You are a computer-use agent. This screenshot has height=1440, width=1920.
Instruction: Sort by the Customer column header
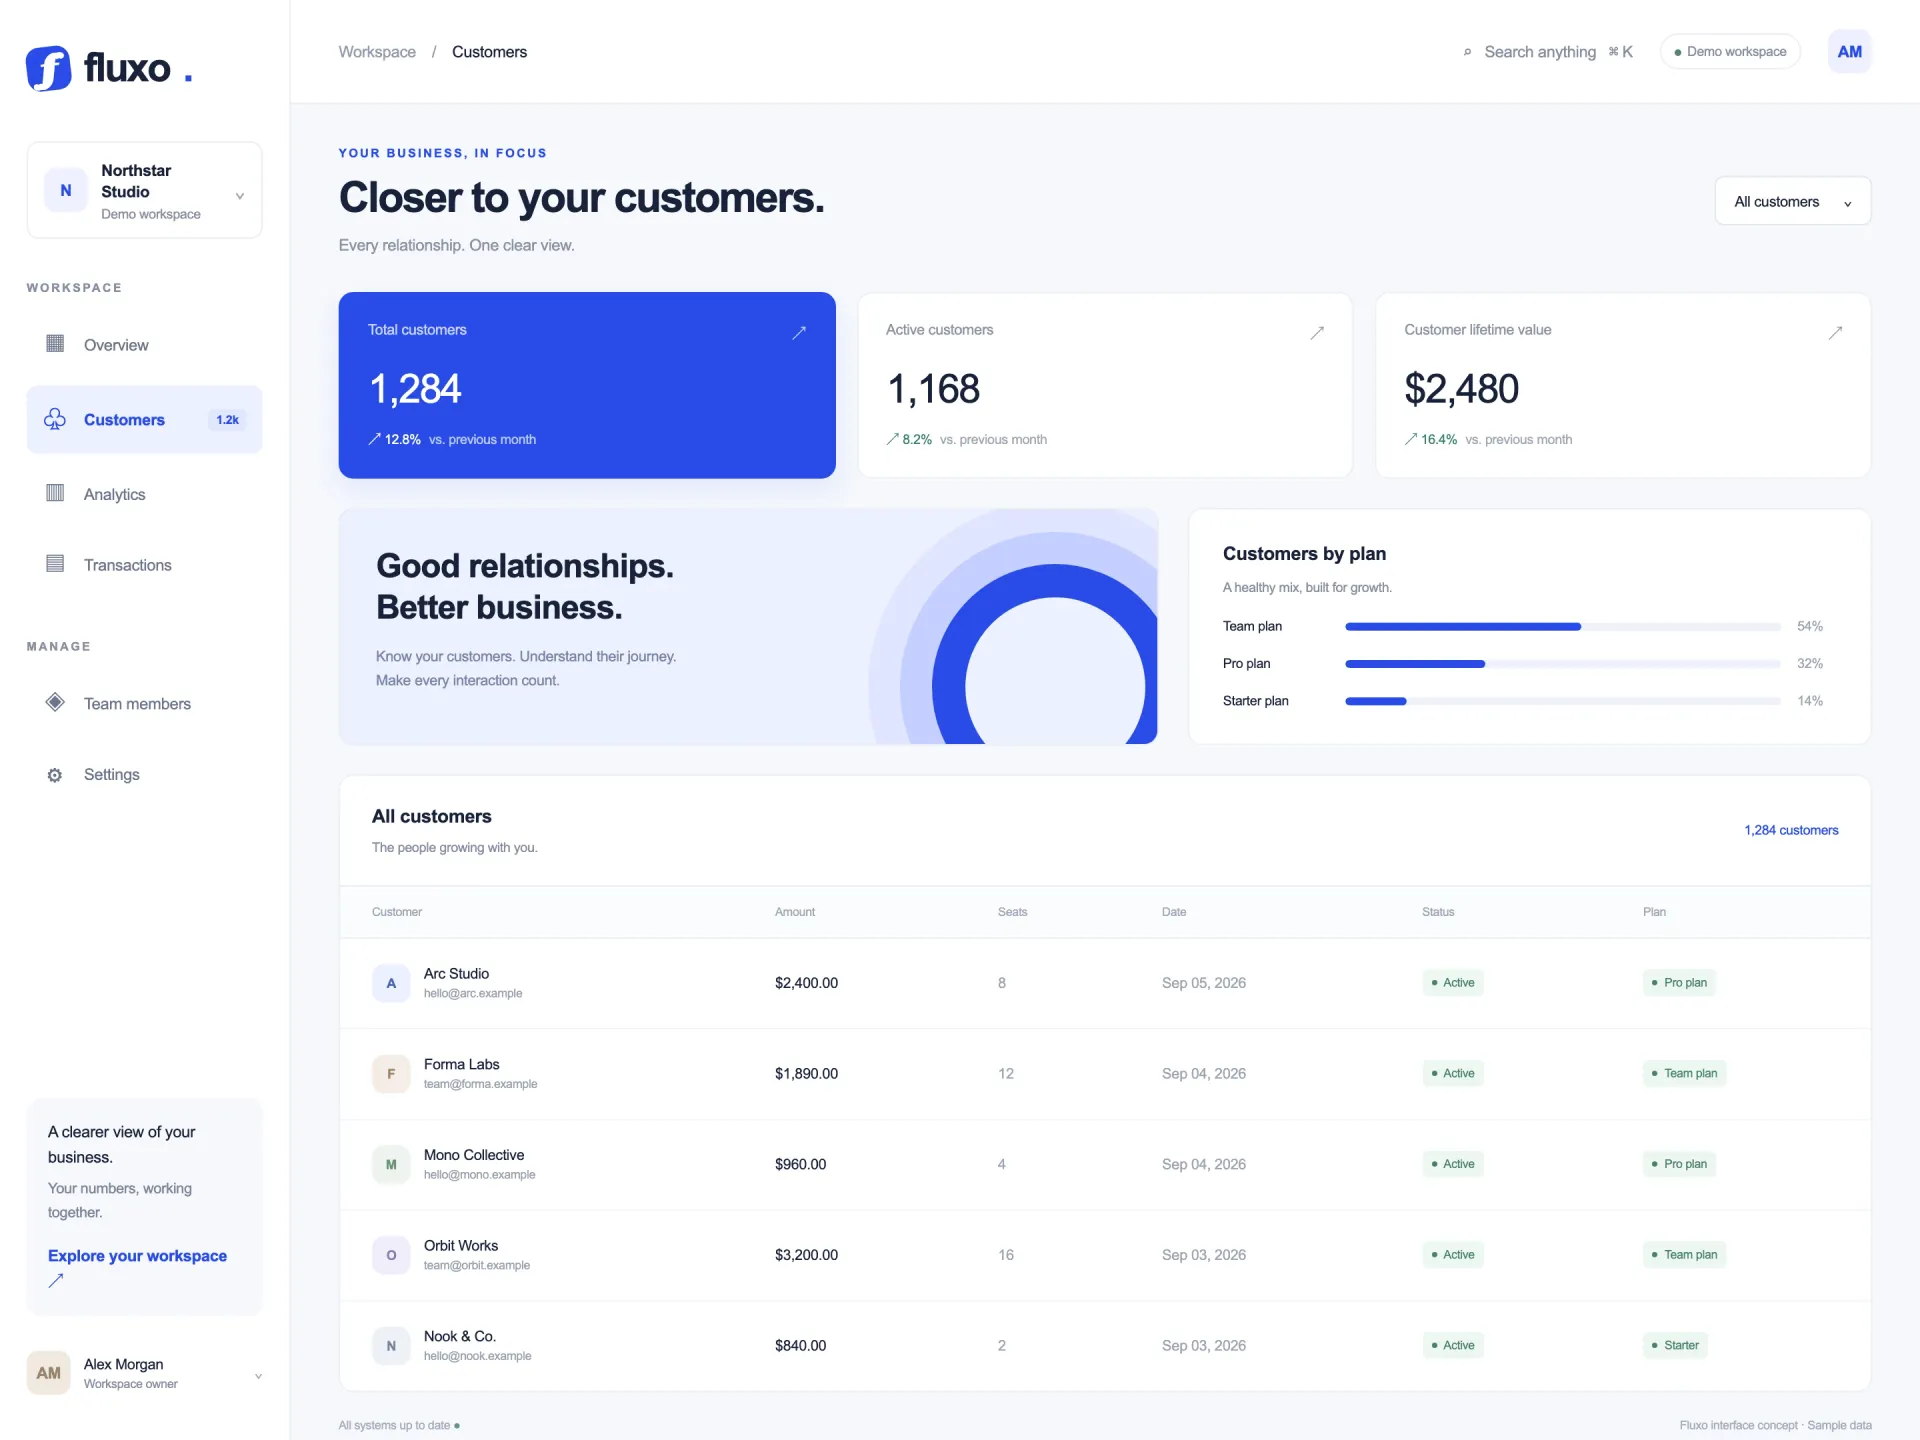pos(397,912)
